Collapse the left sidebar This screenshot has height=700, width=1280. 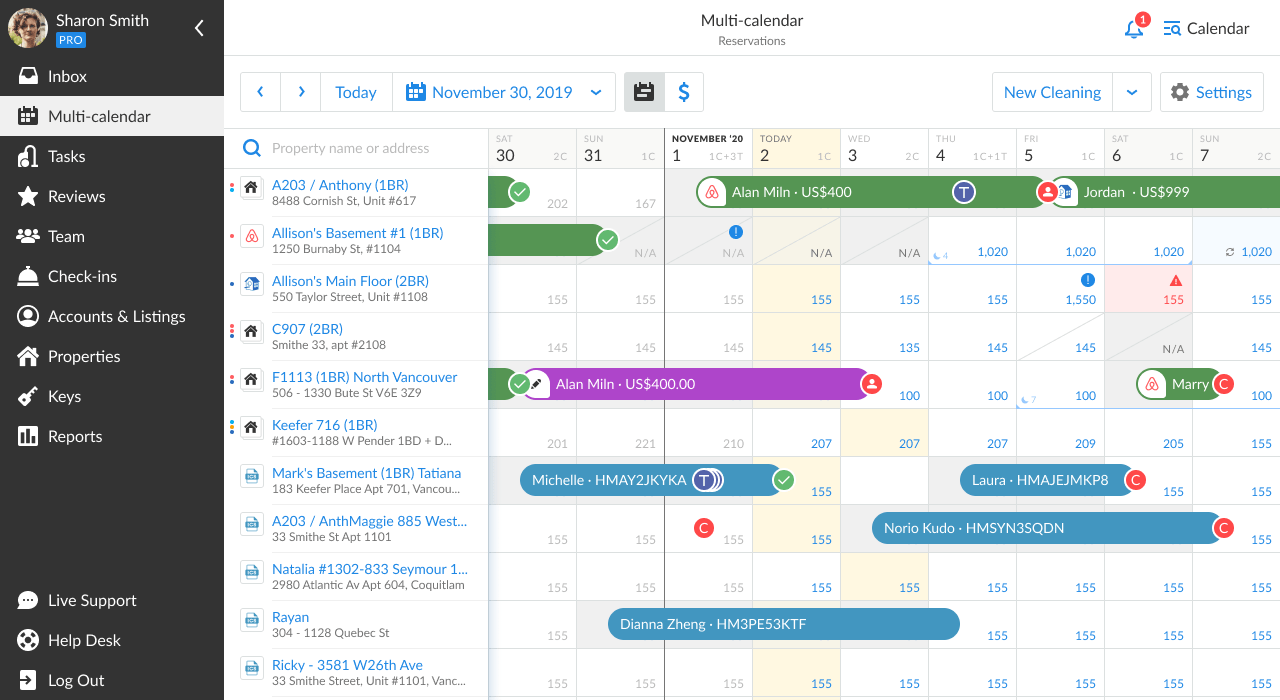(199, 28)
